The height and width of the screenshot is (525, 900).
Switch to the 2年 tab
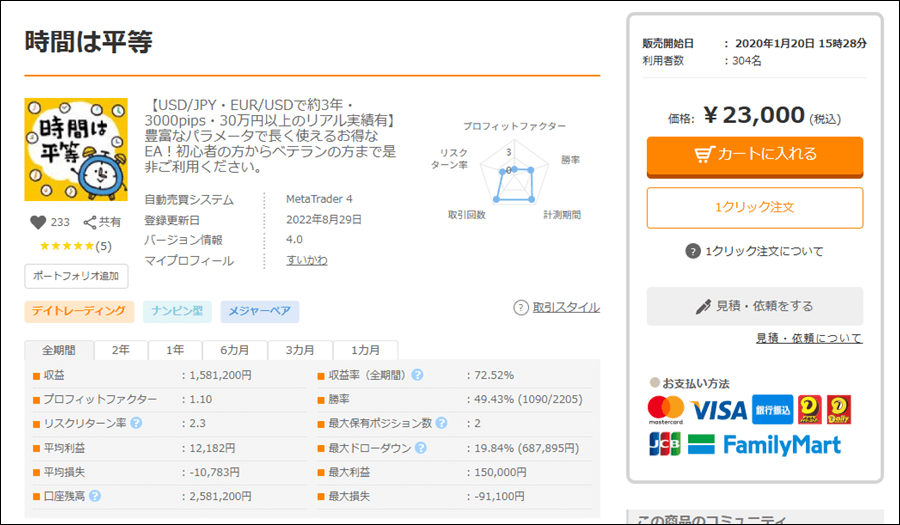(120, 350)
